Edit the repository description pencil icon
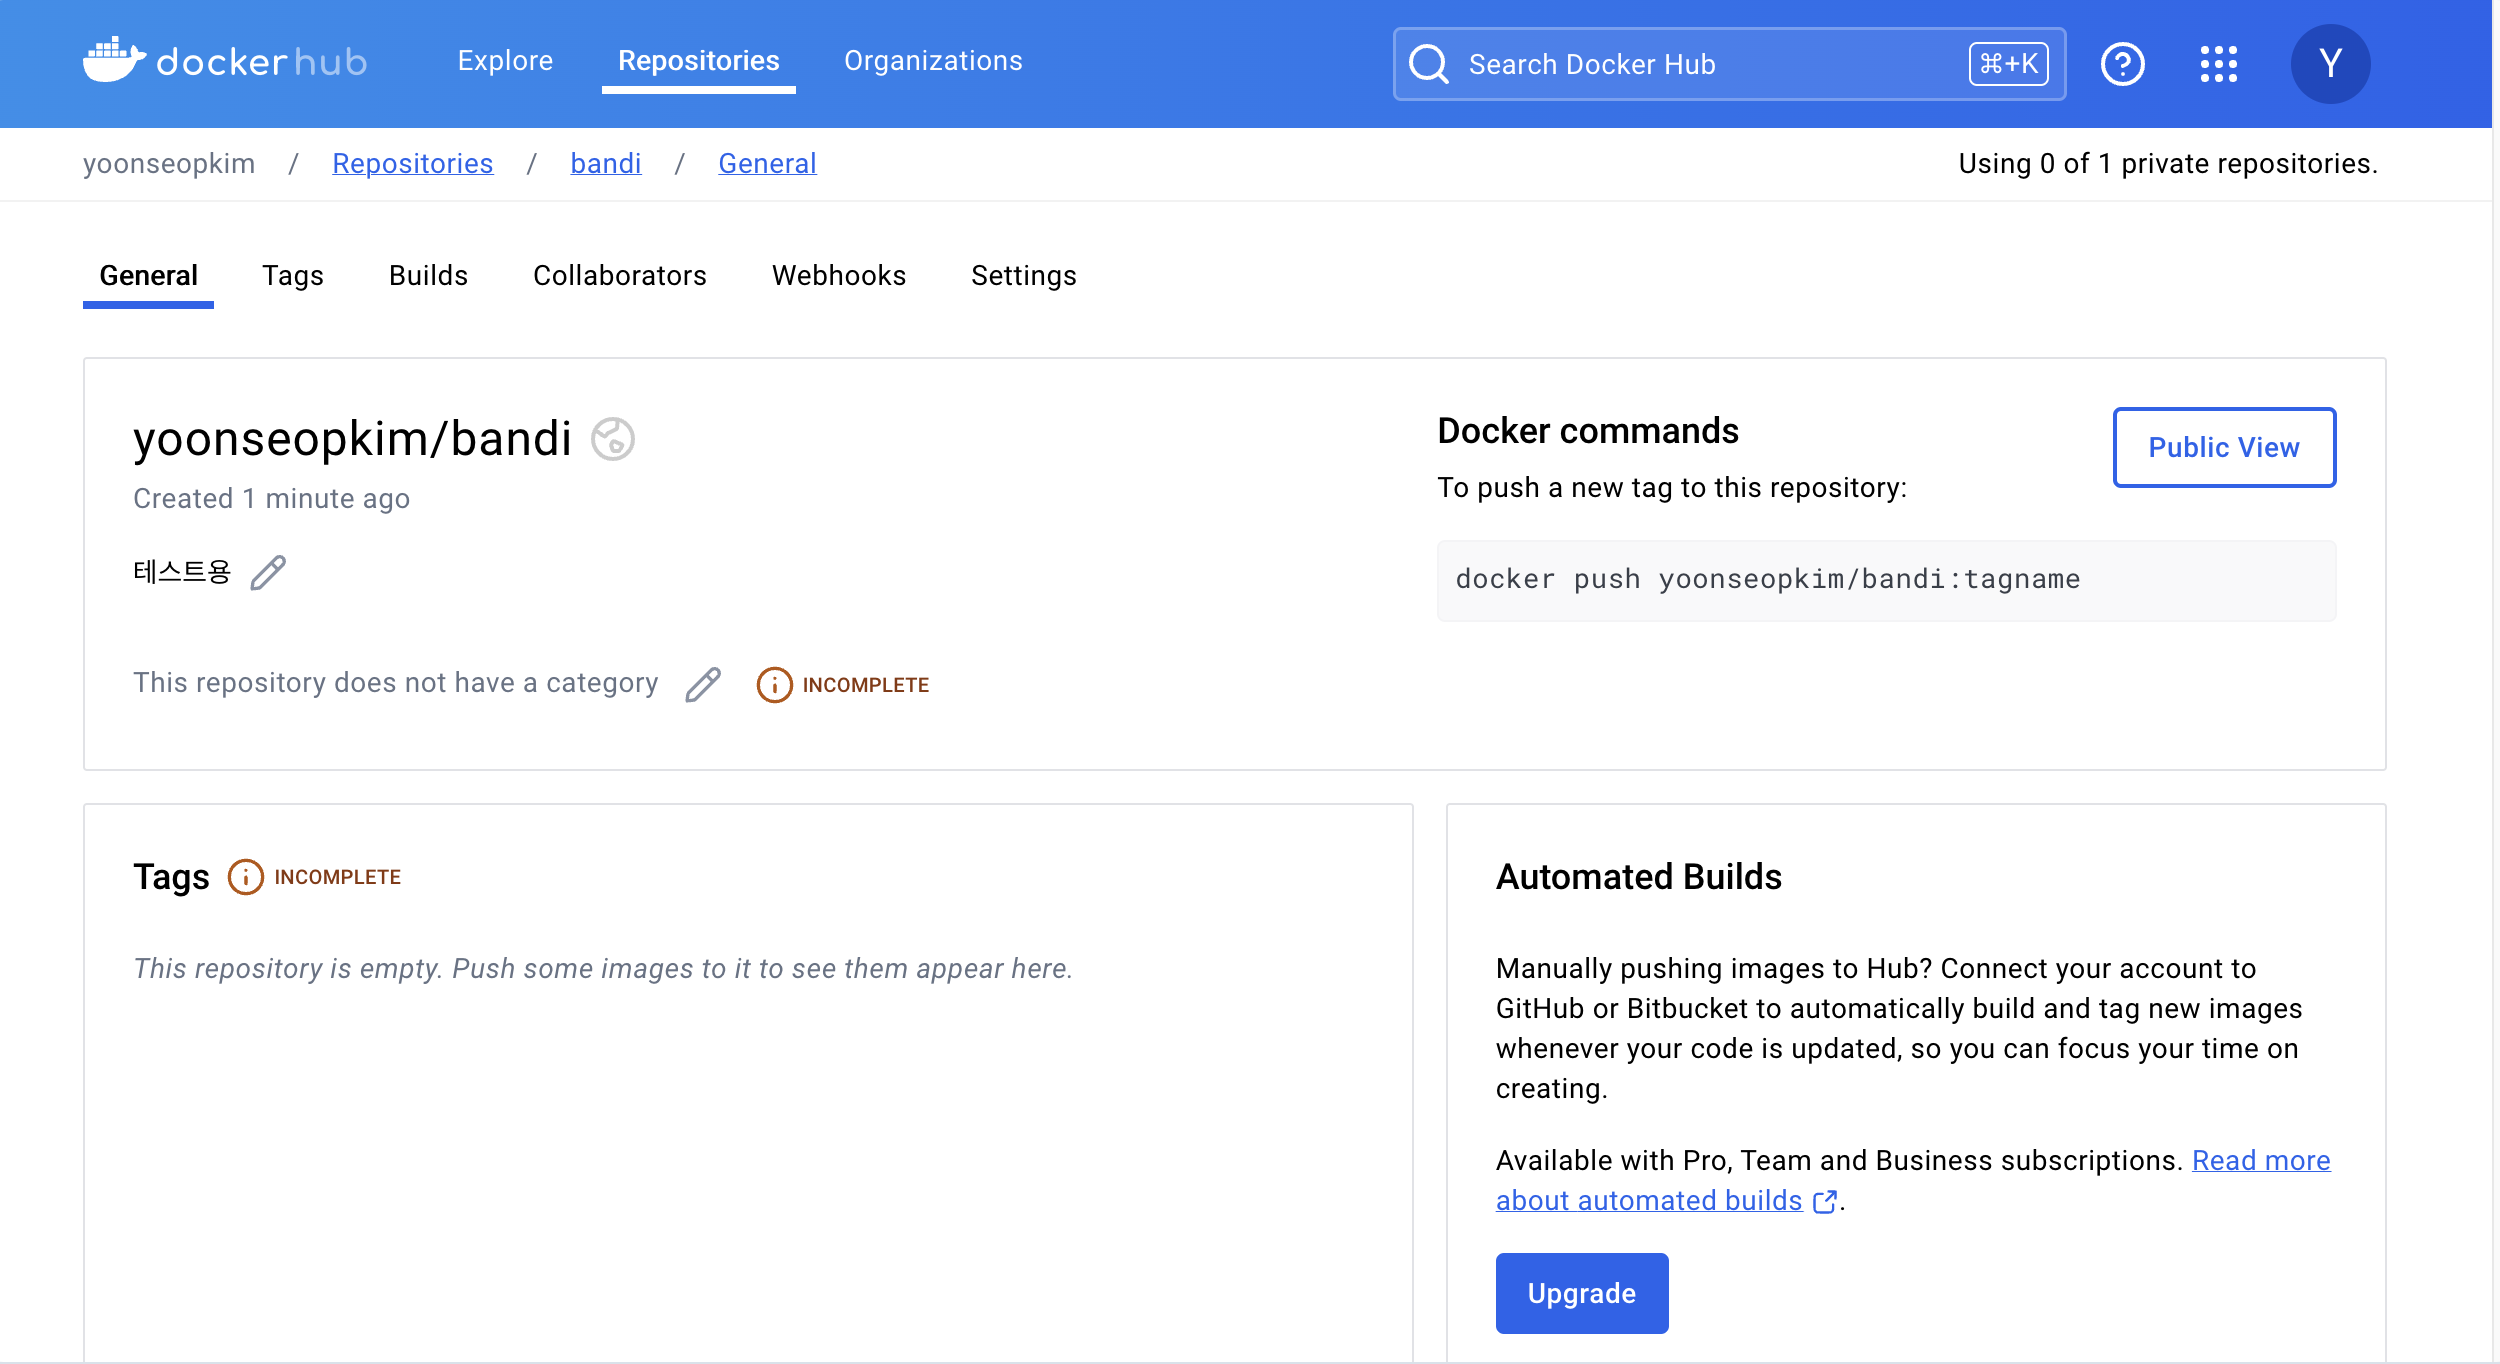Viewport: 2500px width, 1364px height. [x=268, y=573]
